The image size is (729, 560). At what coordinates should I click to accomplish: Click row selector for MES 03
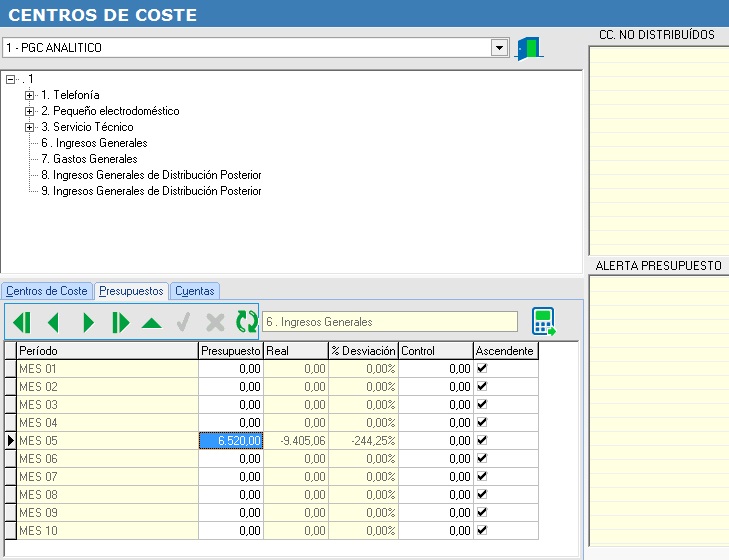10,404
